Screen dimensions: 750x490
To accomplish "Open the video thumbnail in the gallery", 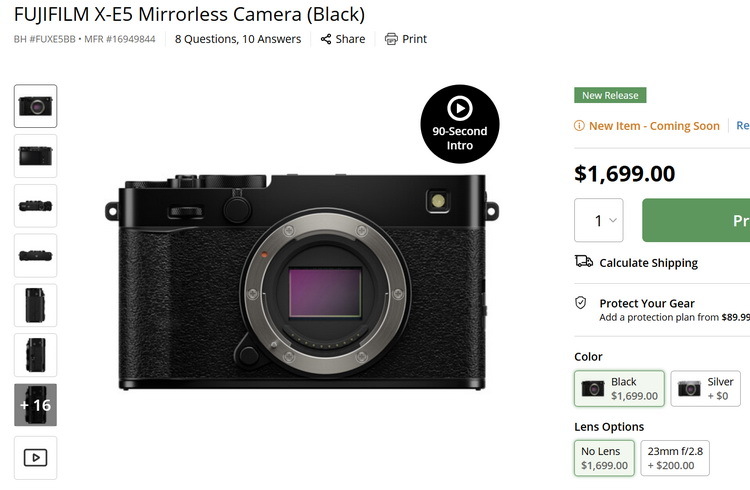I will (x=35, y=457).
